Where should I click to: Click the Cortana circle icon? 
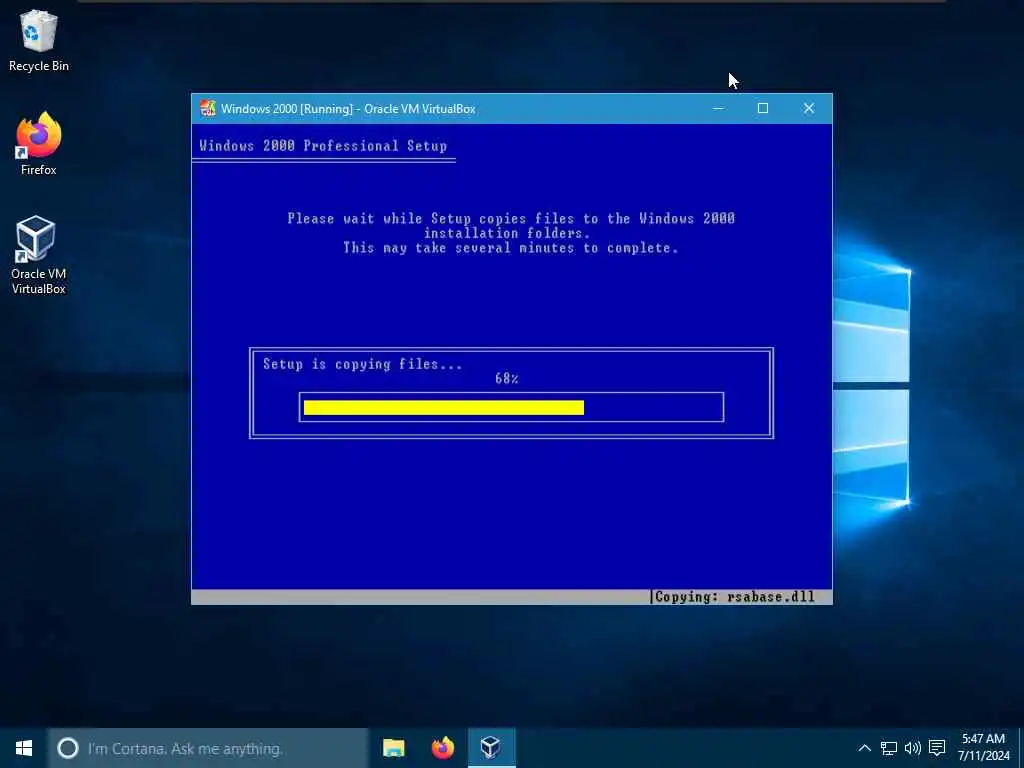[68, 748]
